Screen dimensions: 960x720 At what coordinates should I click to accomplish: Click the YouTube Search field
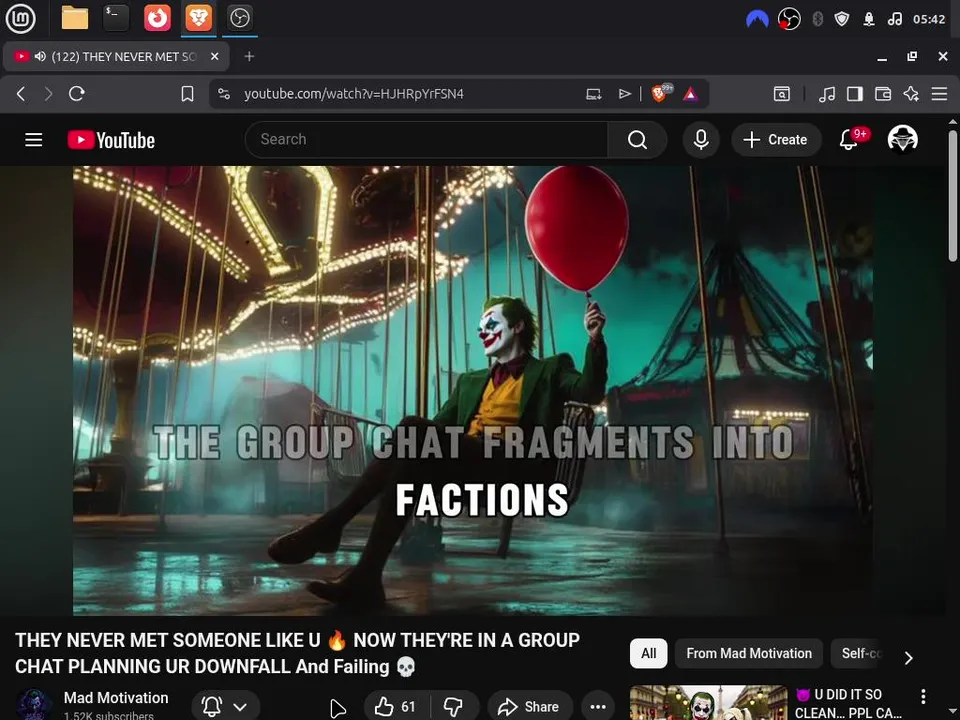[x=427, y=140]
